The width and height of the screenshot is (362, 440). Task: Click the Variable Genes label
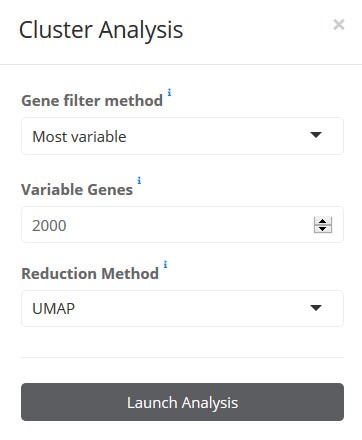[x=77, y=190]
